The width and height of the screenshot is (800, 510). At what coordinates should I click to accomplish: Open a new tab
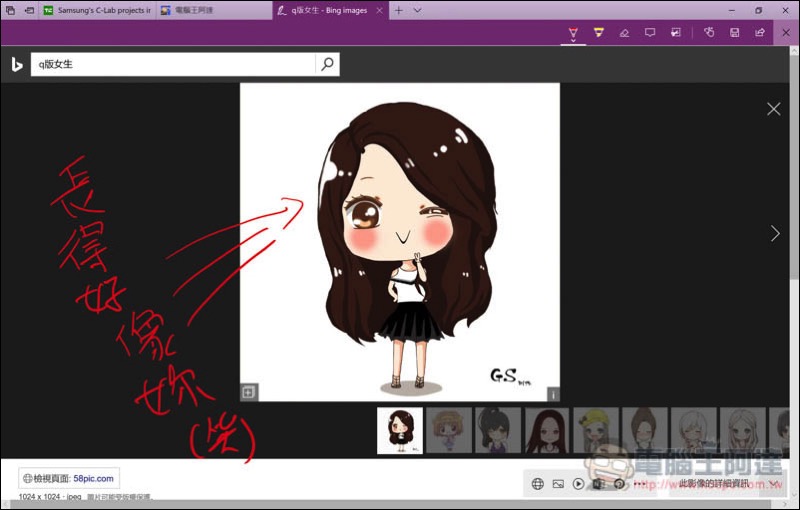[398, 10]
